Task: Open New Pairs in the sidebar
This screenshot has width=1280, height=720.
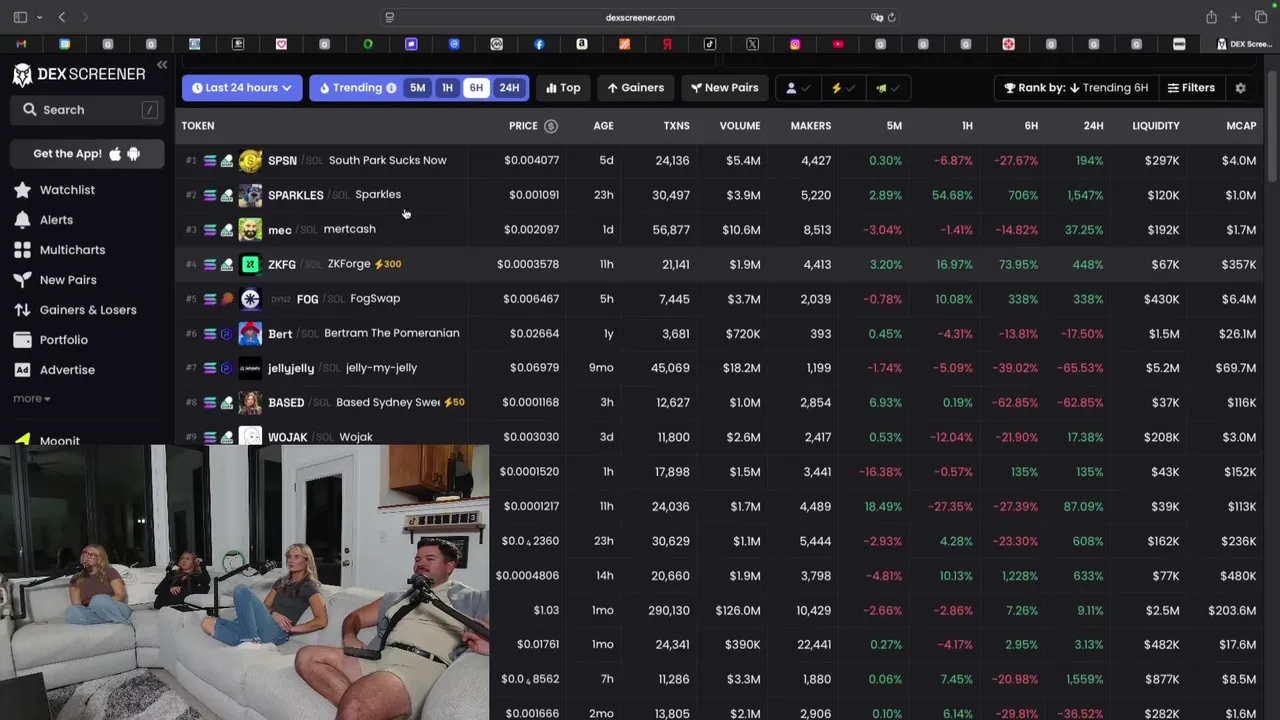Action: pyautogui.click(x=68, y=280)
